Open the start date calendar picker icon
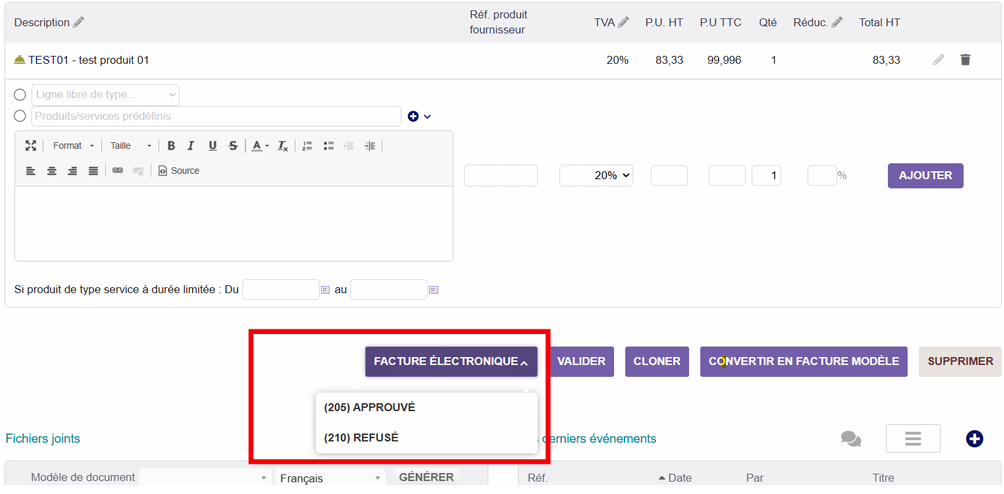 pos(325,290)
